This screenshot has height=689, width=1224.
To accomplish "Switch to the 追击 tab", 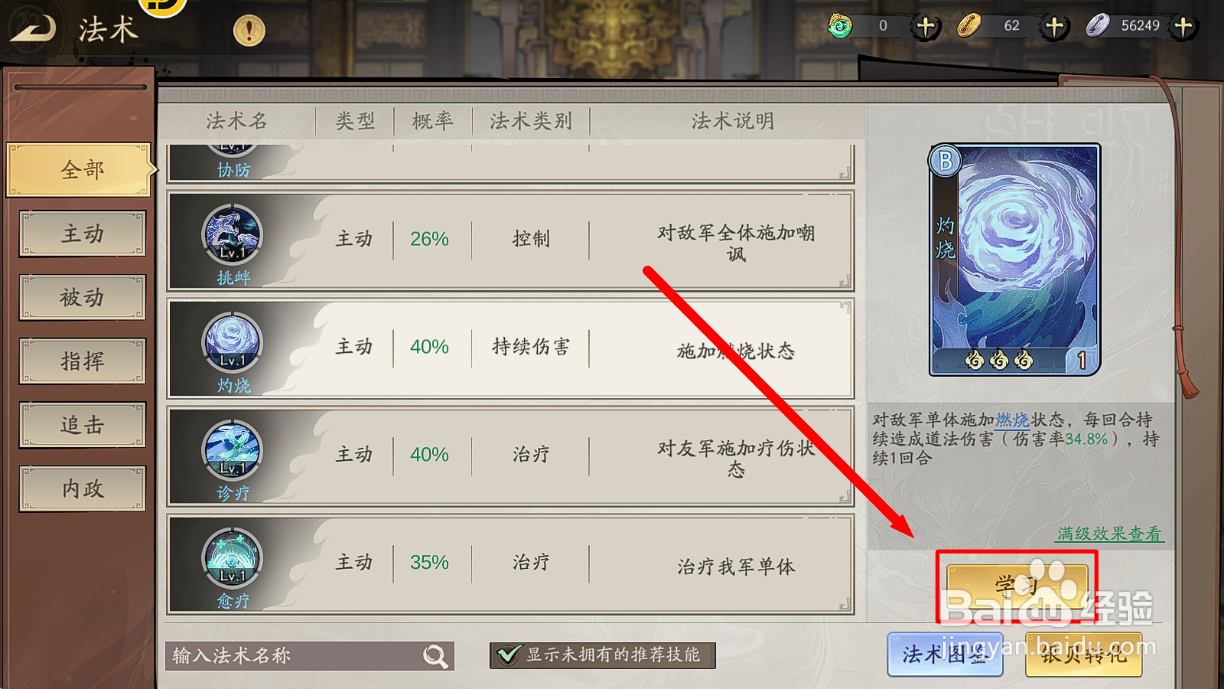I will click(82, 425).
